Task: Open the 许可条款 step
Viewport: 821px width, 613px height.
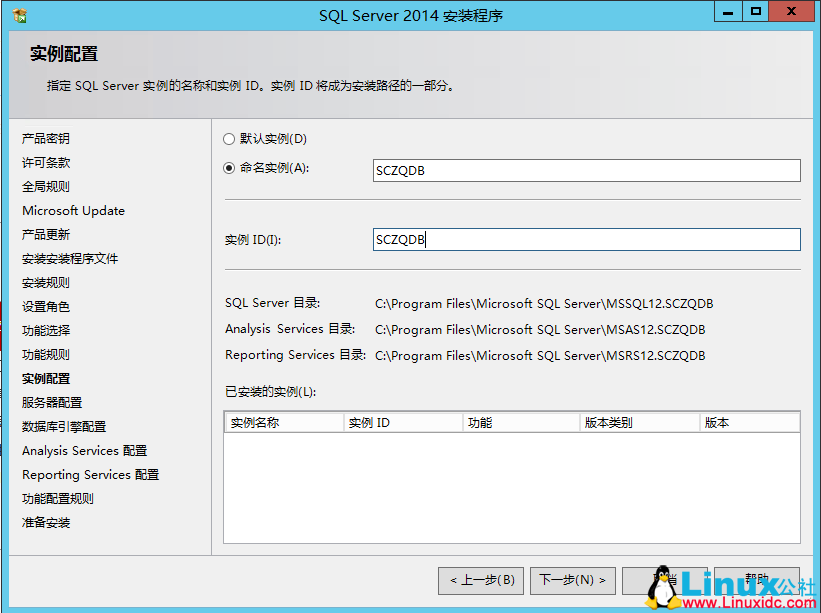Action: 44,162
